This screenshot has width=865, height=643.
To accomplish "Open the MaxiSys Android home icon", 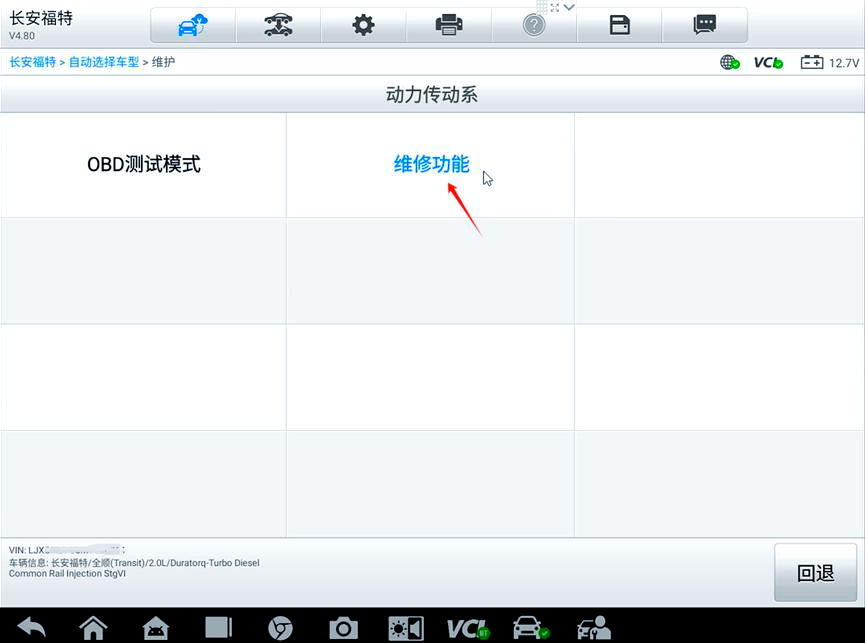I will click(156, 628).
